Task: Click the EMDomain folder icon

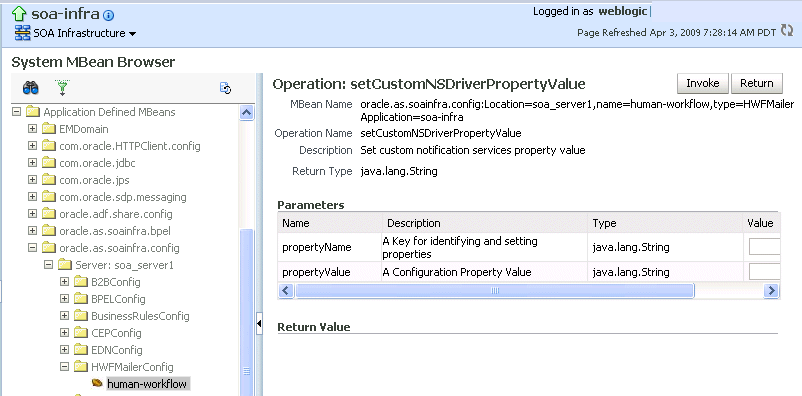Action: (x=49, y=129)
